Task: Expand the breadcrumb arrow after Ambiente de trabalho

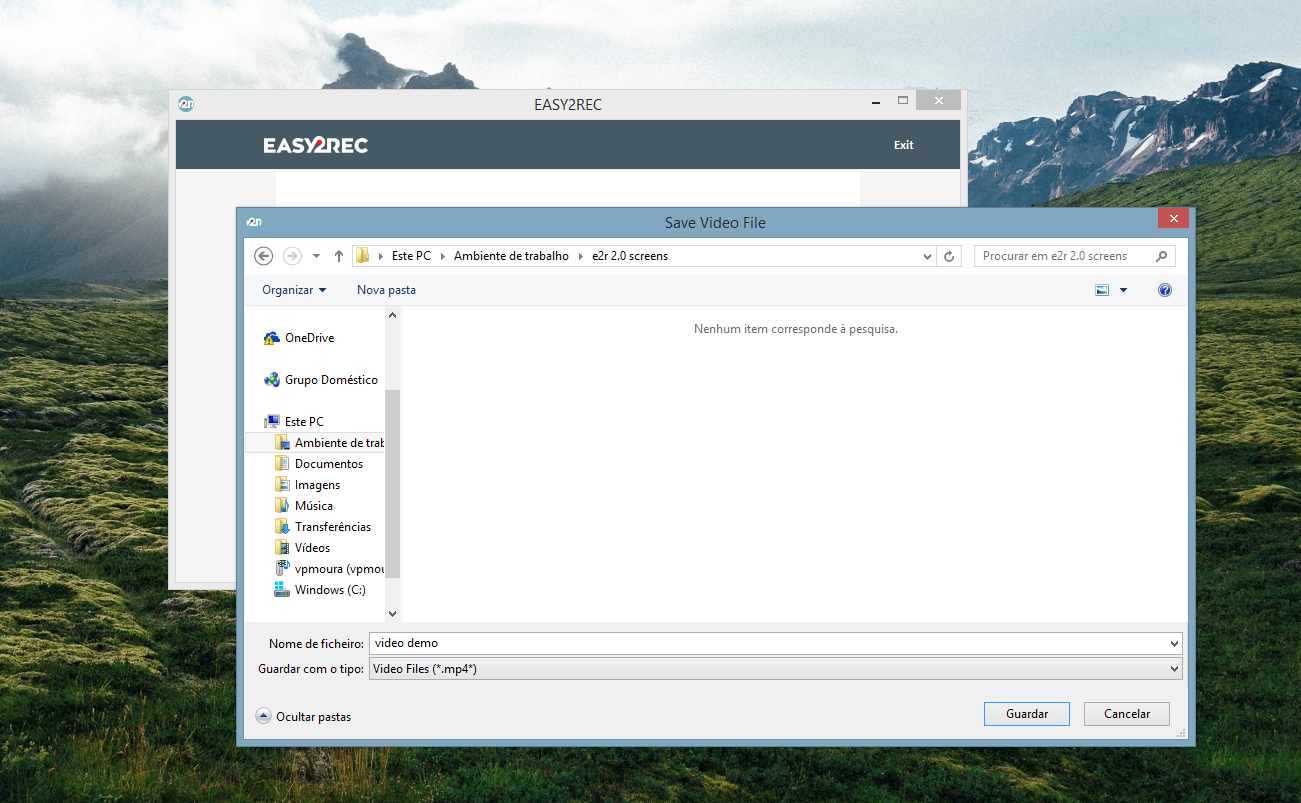Action: pos(580,256)
